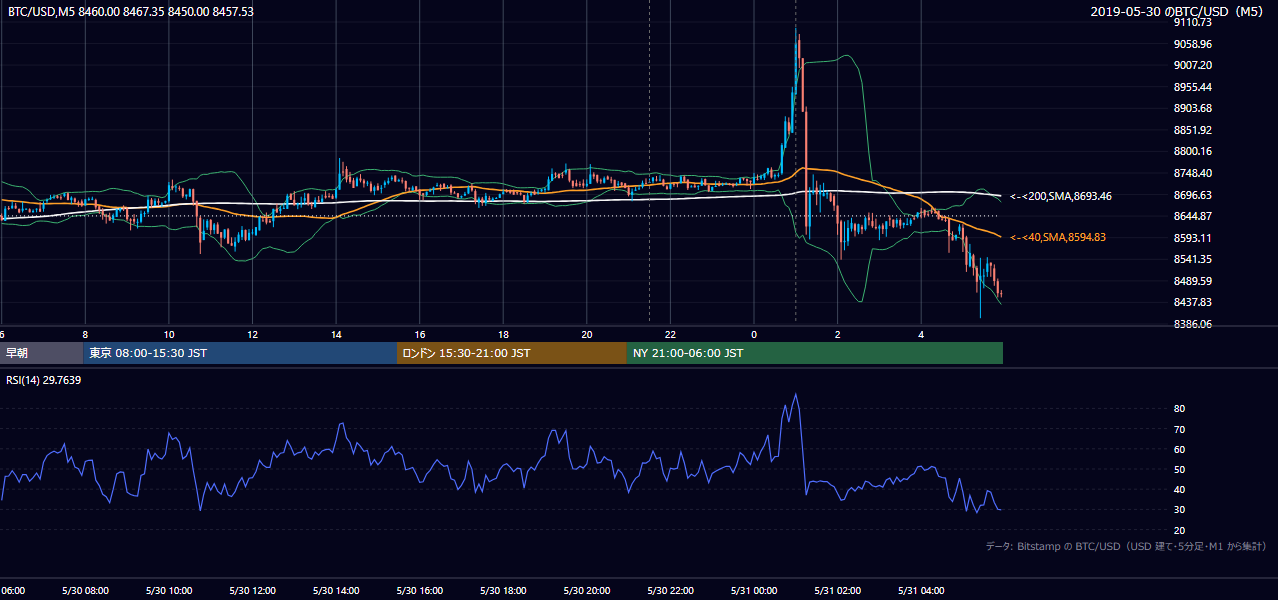This screenshot has width=1278, height=600.
Task: Click the 5/30 18:00 time axis label
Action: pos(503,591)
